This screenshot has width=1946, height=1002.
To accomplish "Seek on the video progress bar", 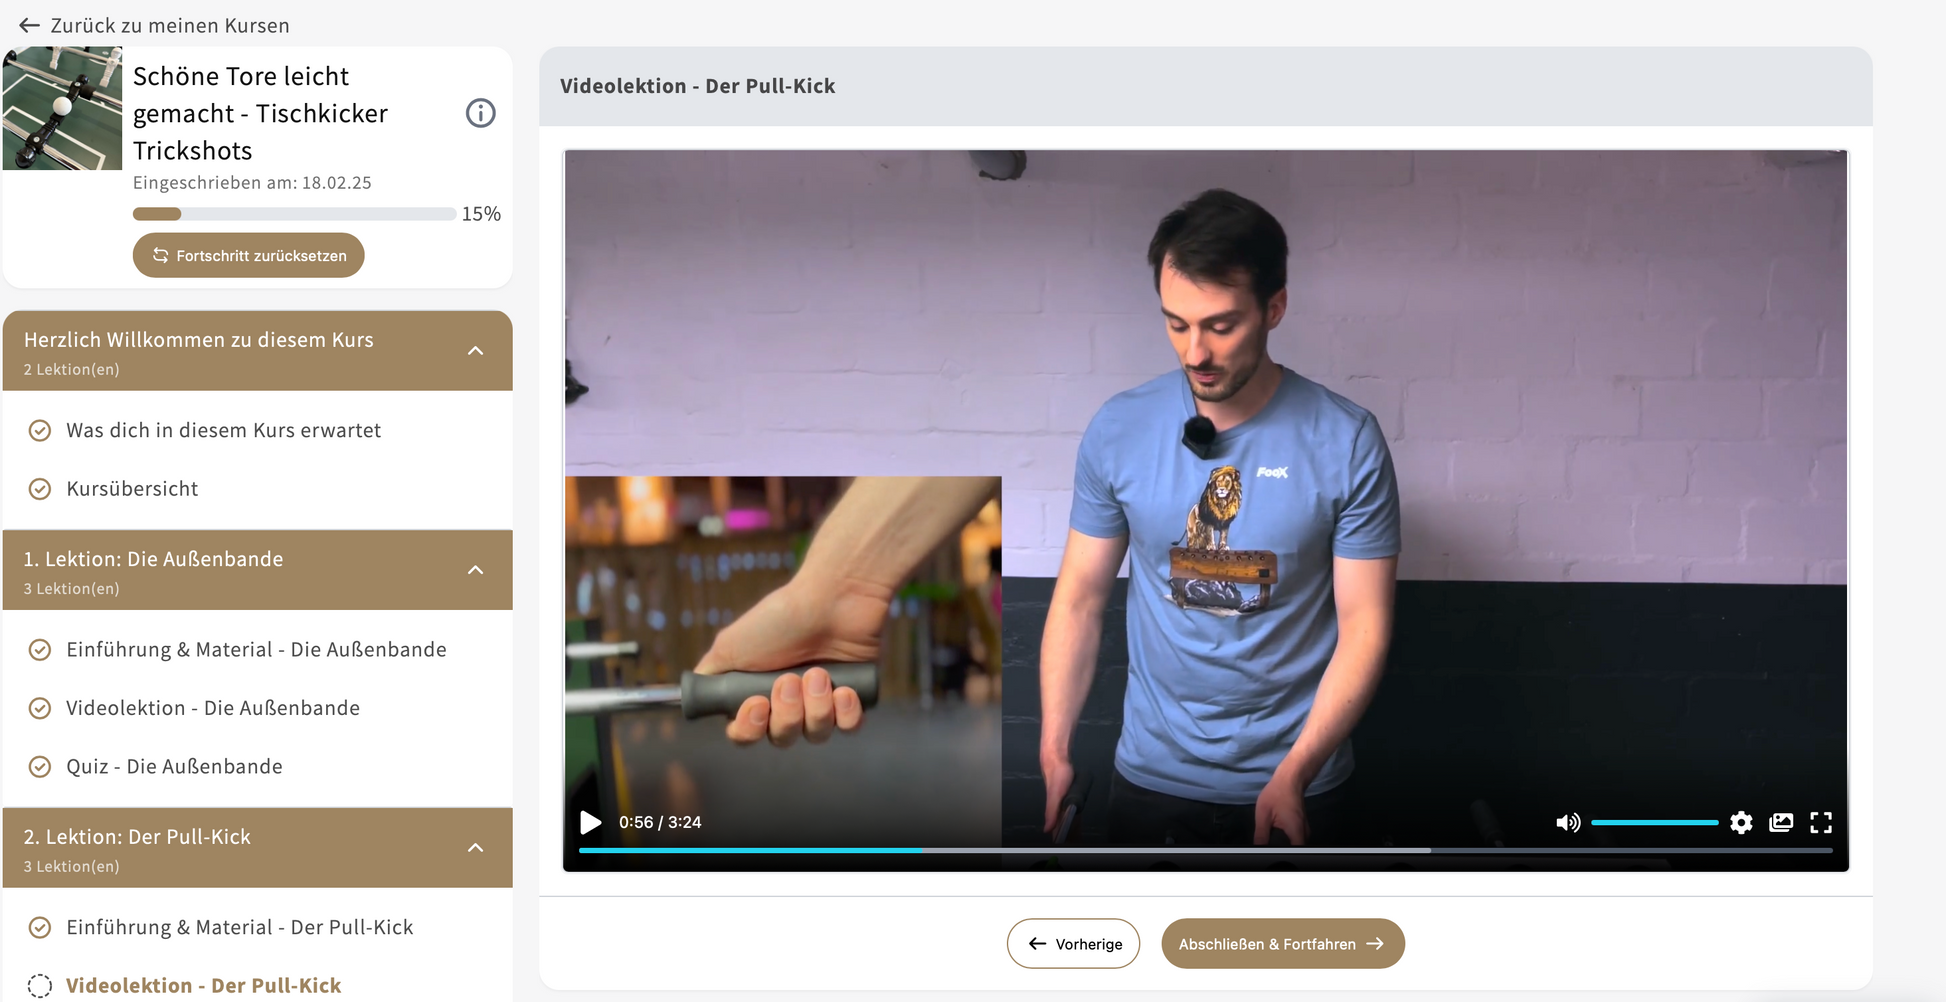I will click(x=1205, y=850).
